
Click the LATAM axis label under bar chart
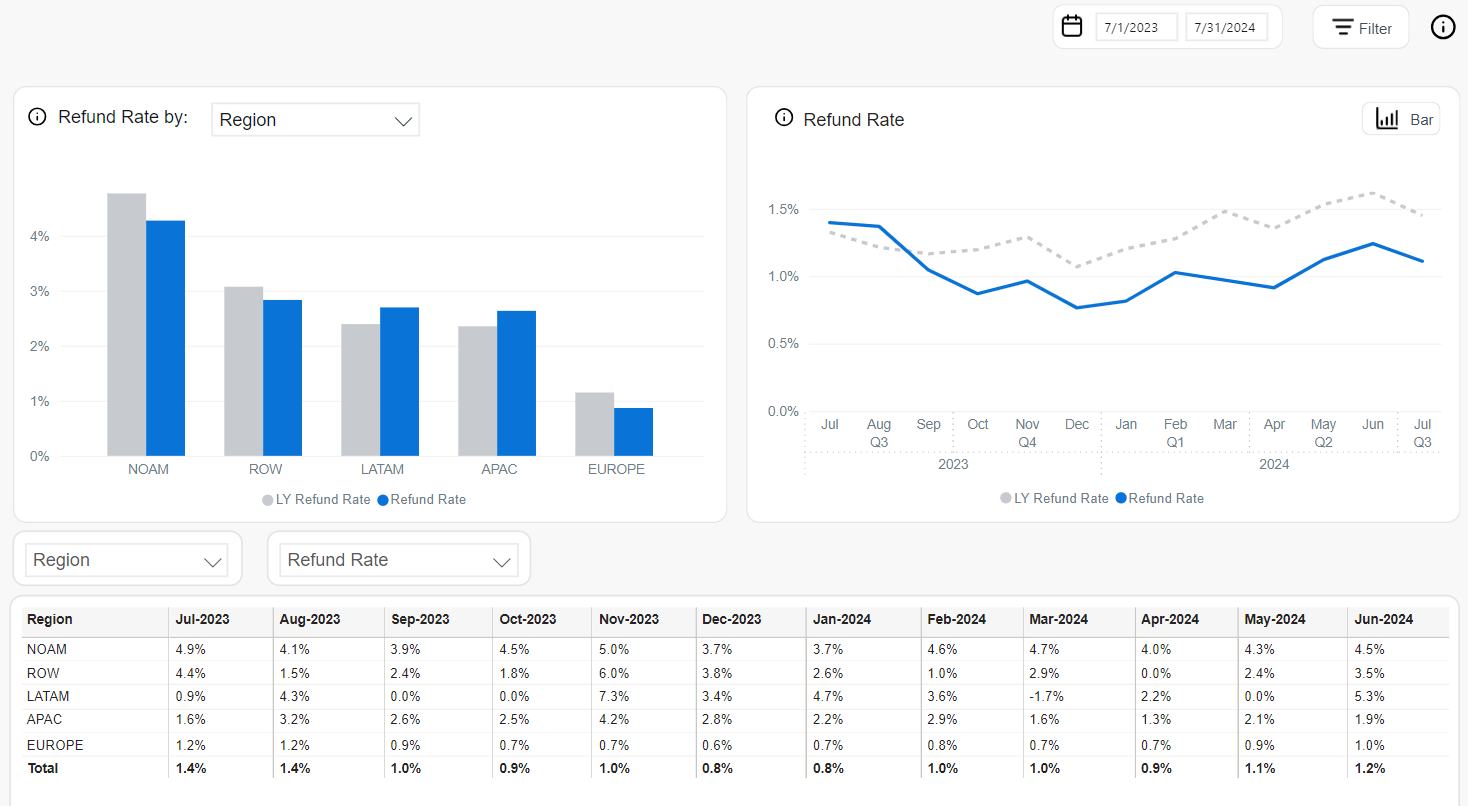(x=382, y=469)
